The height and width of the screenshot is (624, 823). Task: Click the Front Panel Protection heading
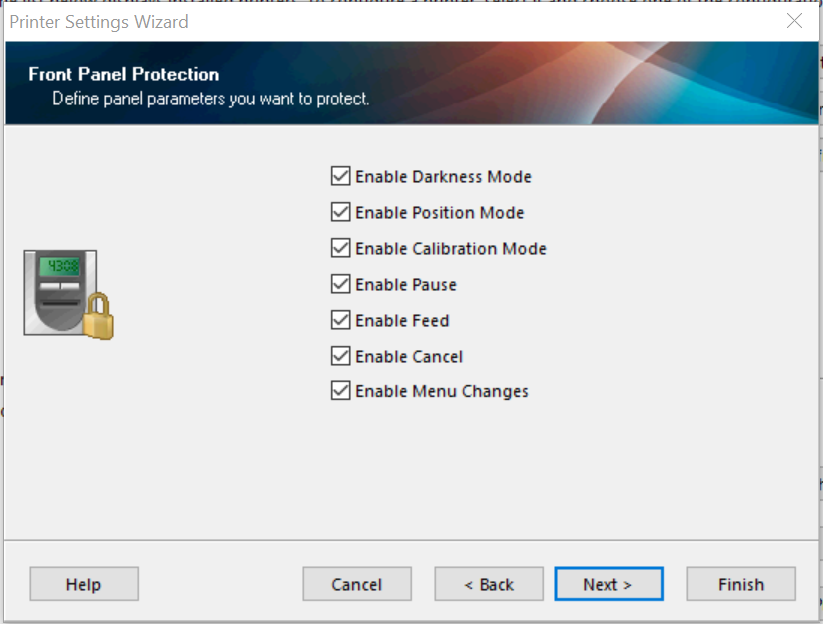[x=123, y=74]
